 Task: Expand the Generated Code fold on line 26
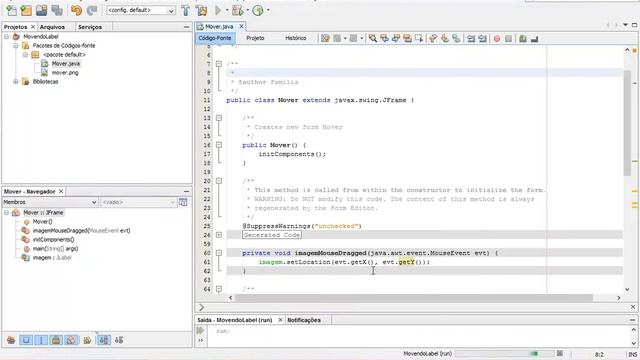click(219, 235)
